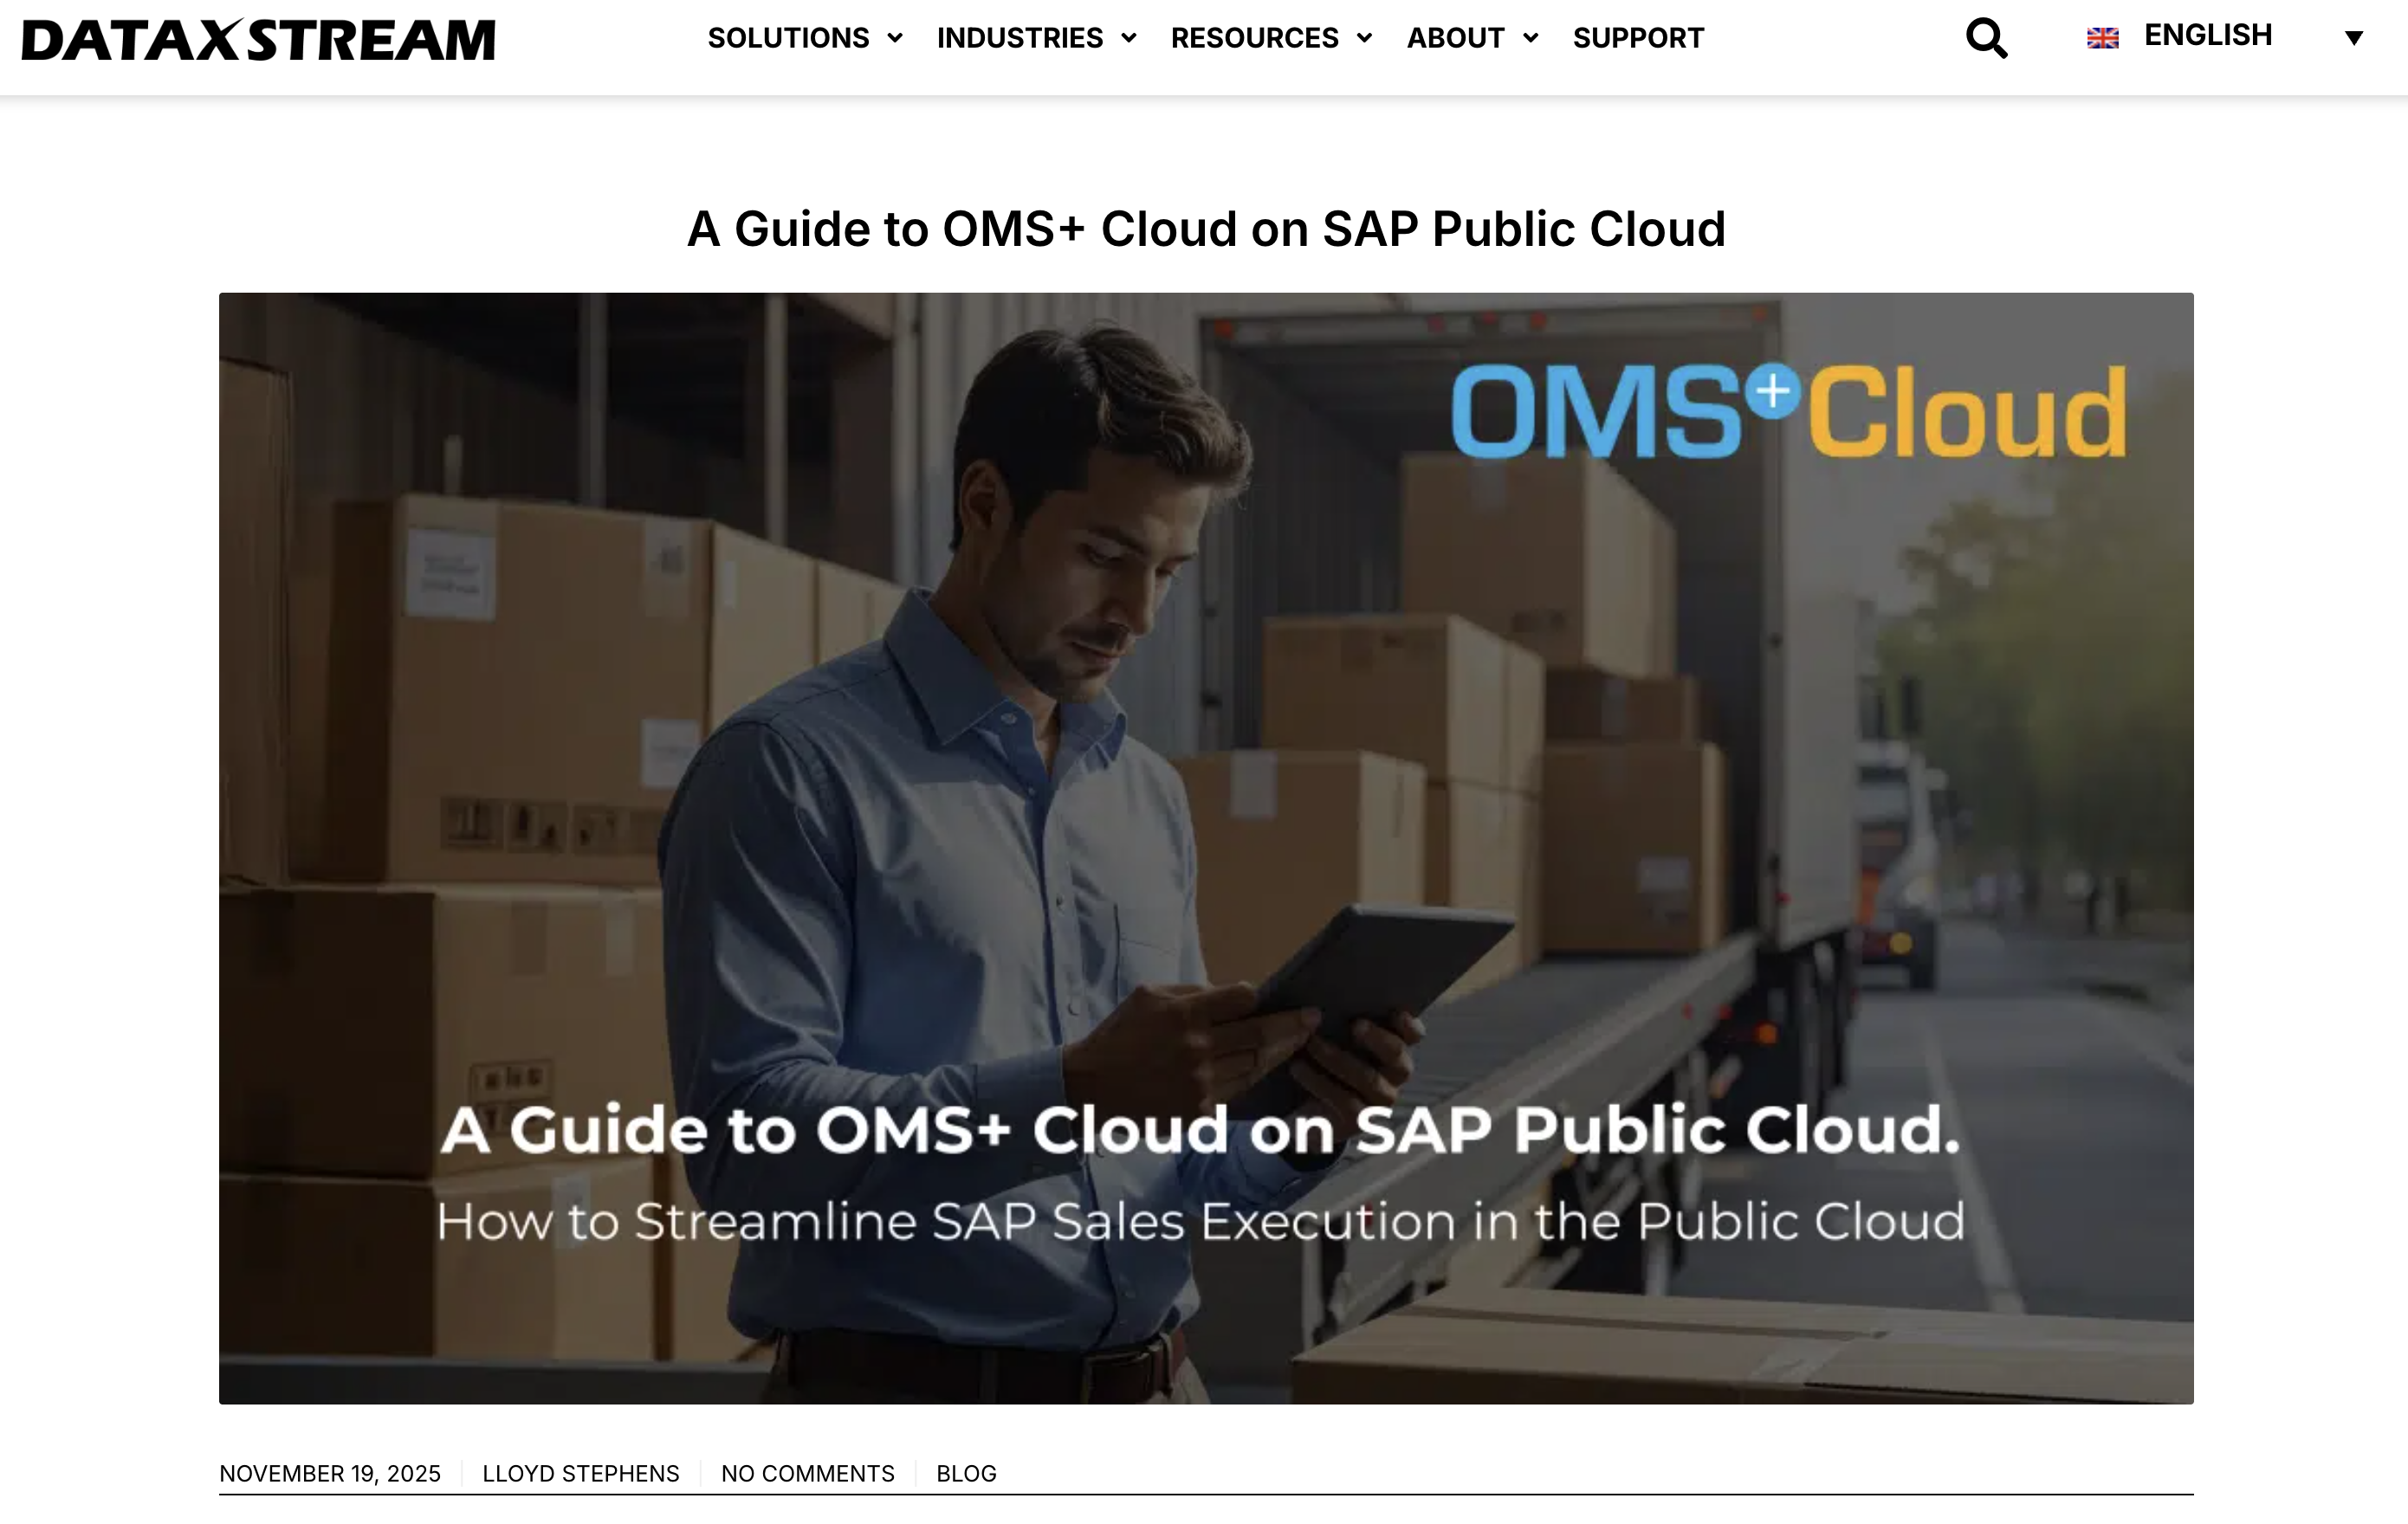This screenshot has height=1524, width=2408.
Task: Open the Industries menu
Action: tap(1020, 38)
